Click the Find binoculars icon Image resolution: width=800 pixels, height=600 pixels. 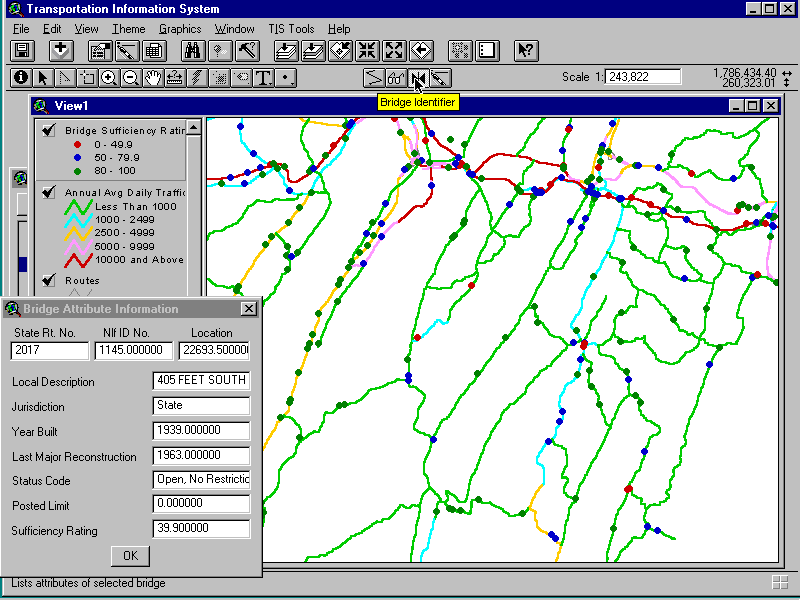(194, 51)
